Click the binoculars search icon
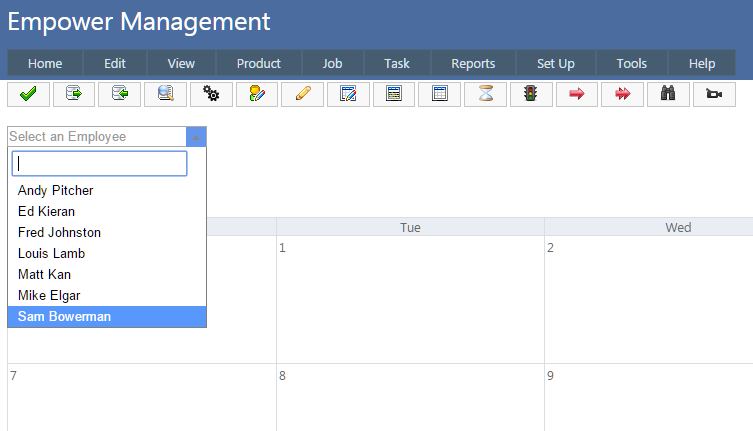The height and width of the screenshot is (431, 753). (x=668, y=94)
